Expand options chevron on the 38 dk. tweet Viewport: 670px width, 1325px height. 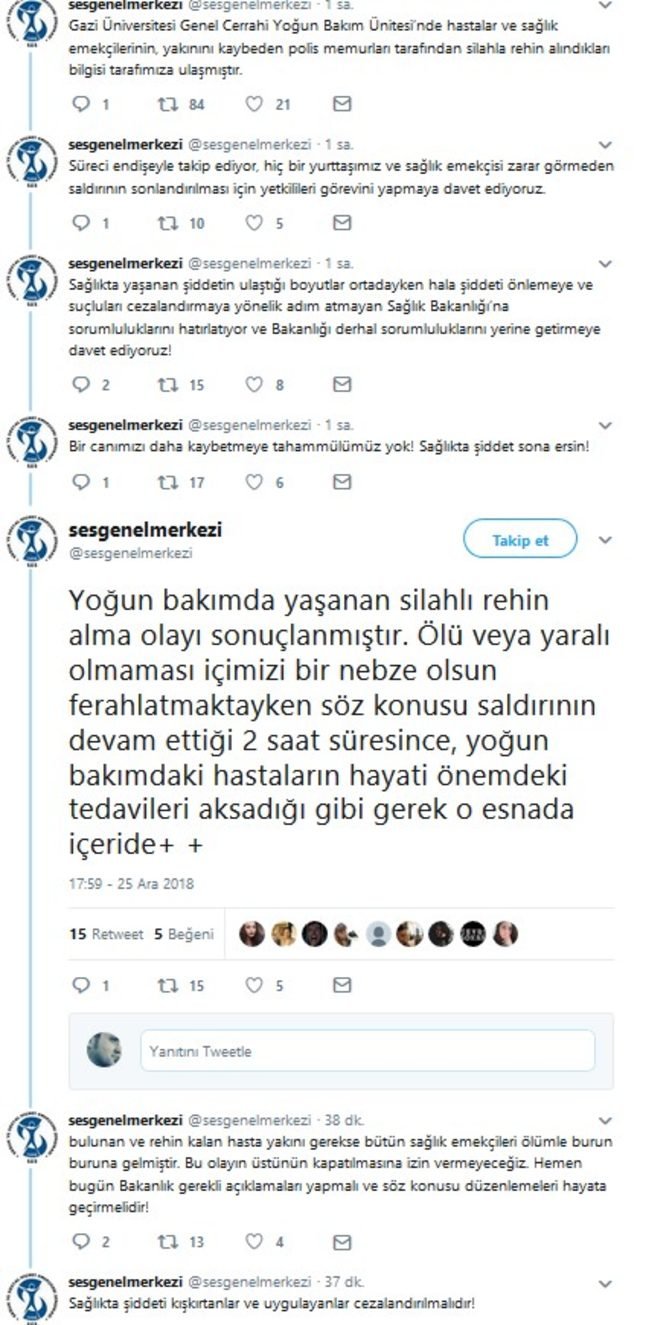click(604, 1120)
